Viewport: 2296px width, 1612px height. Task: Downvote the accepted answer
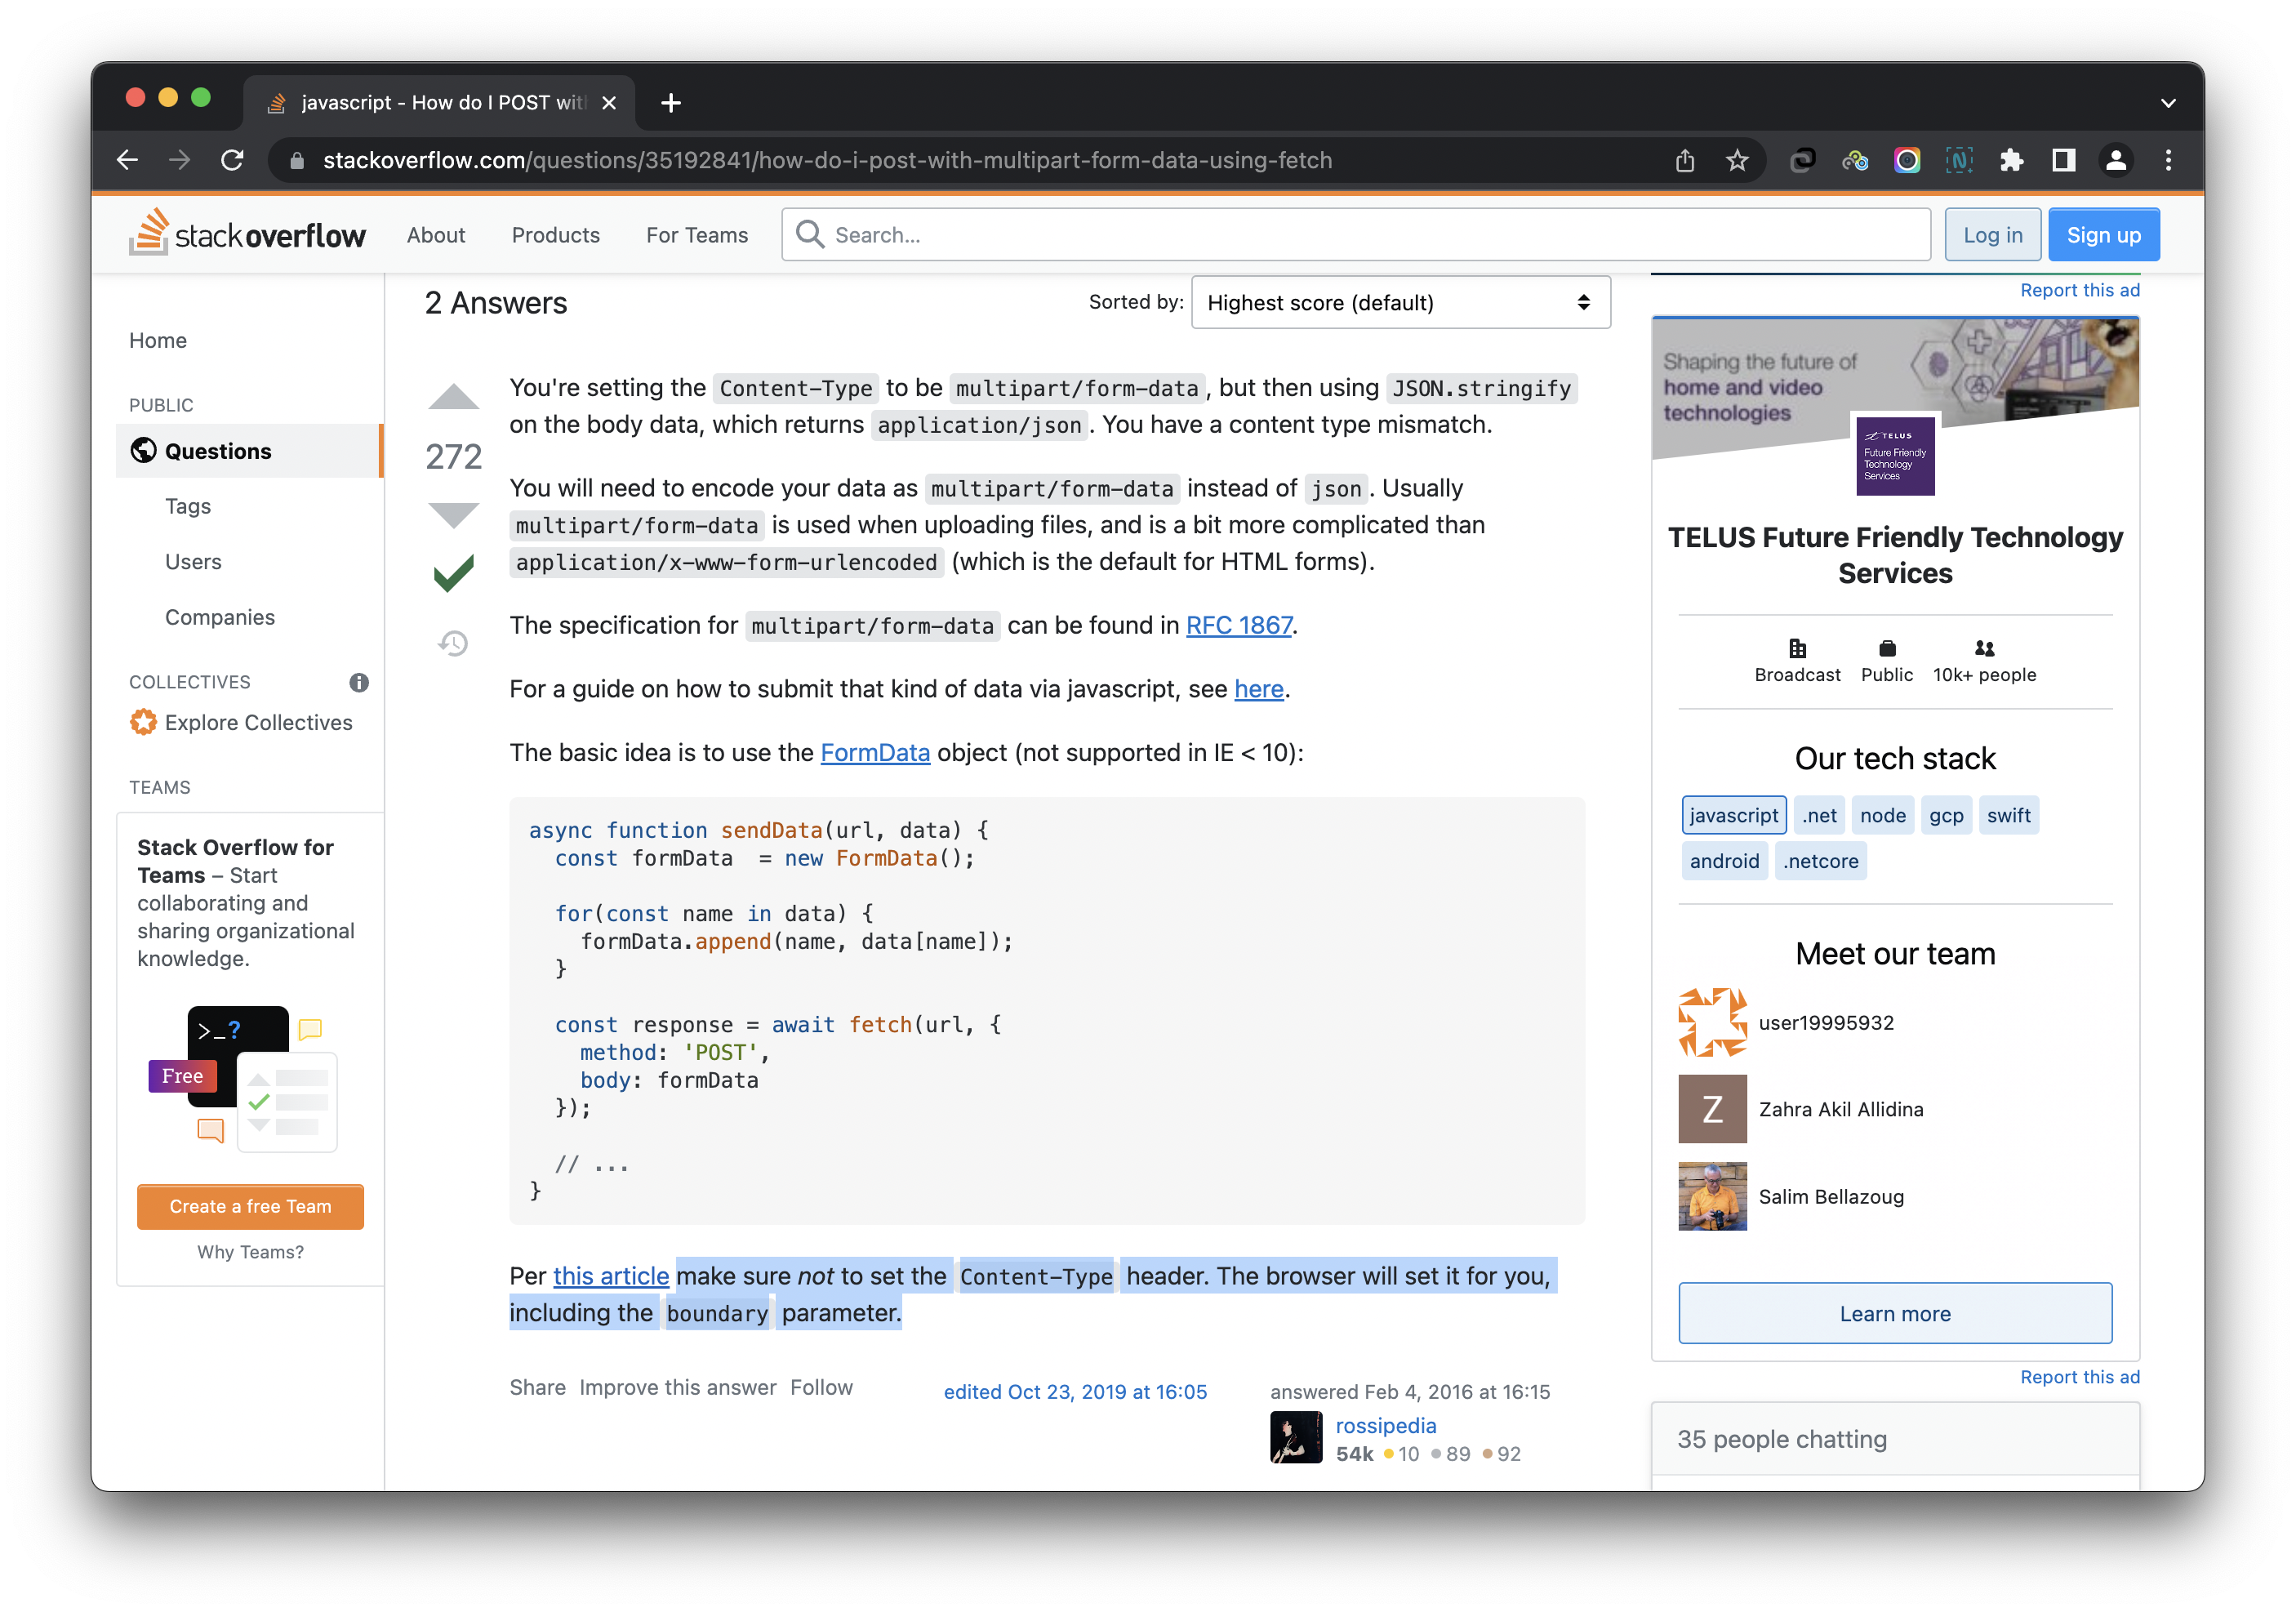(x=453, y=515)
